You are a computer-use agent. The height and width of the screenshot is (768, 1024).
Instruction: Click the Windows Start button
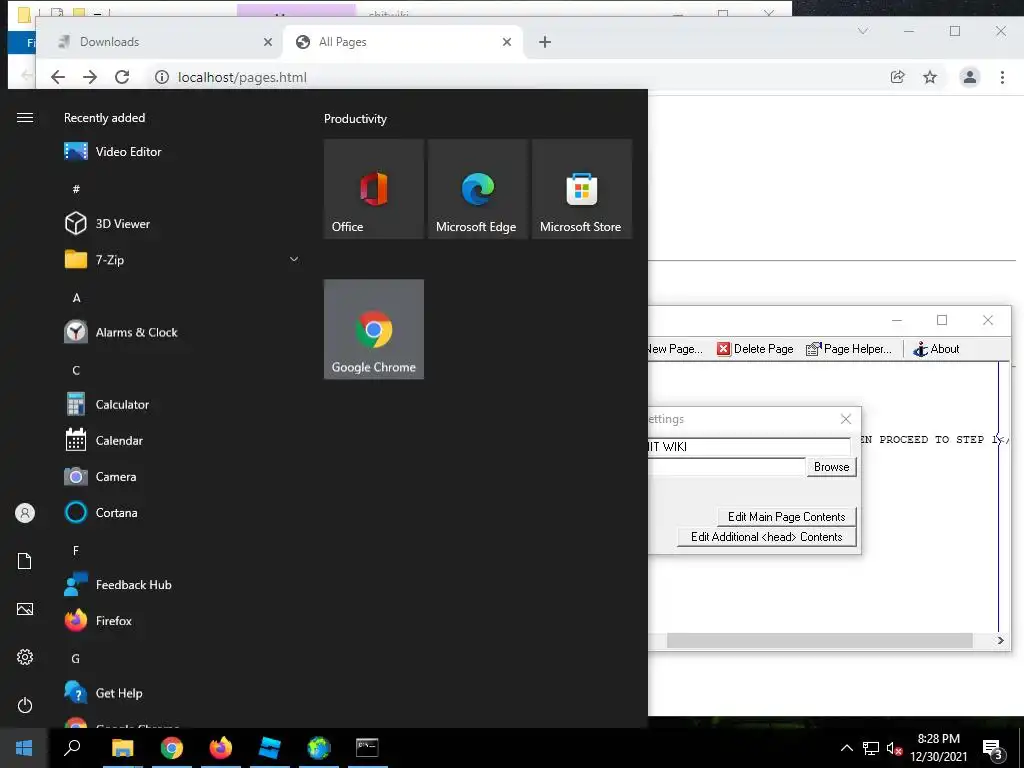24,748
